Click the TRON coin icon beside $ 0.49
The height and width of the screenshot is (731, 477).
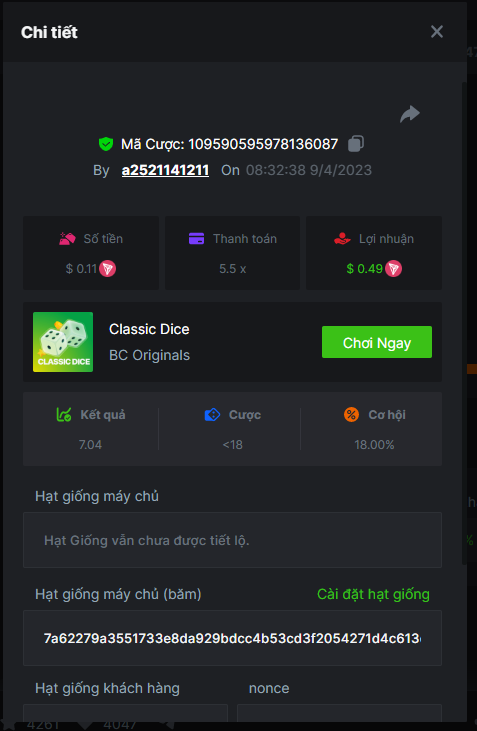click(x=393, y=269)
